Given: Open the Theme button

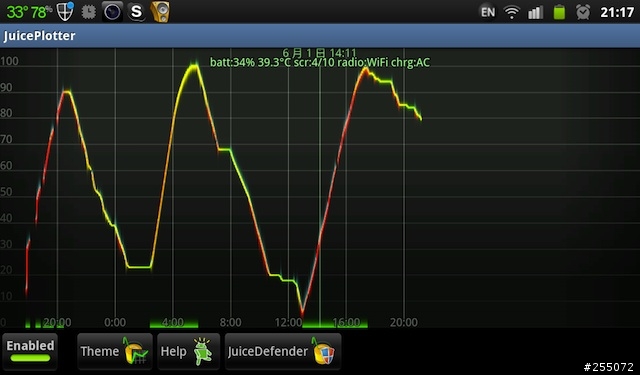Looking at the screenshot, I should 115,351.
